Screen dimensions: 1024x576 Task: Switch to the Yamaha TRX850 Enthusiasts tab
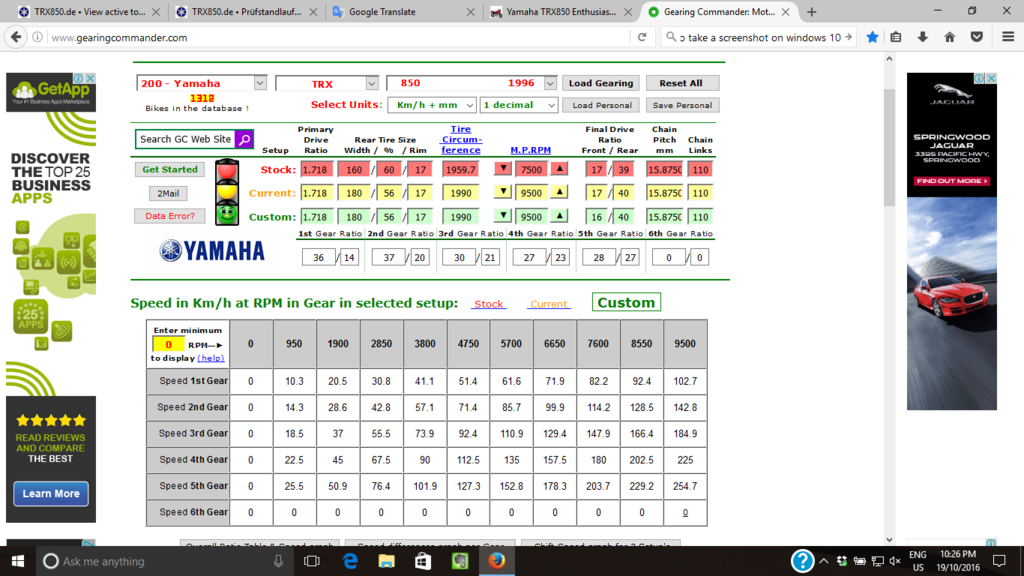560,12
